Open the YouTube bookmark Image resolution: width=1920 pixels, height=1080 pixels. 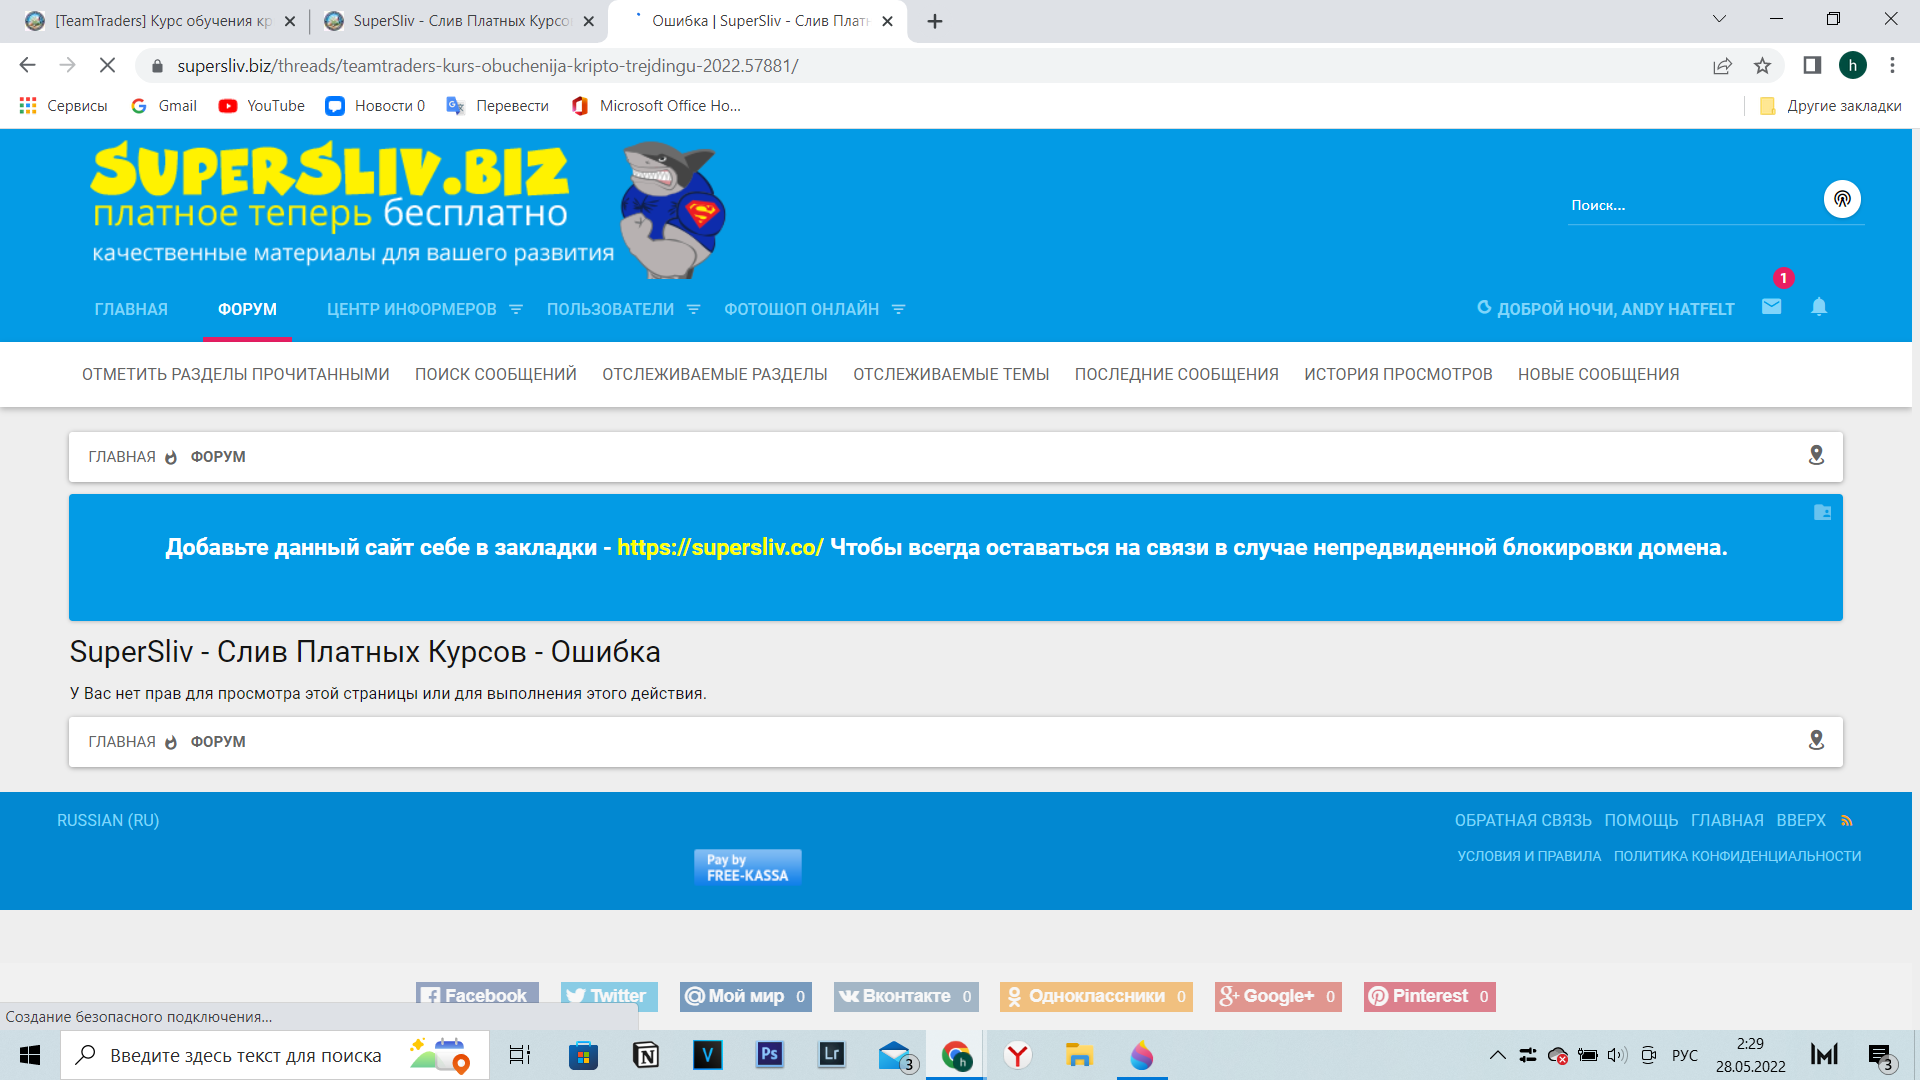[x=262, y=106]
